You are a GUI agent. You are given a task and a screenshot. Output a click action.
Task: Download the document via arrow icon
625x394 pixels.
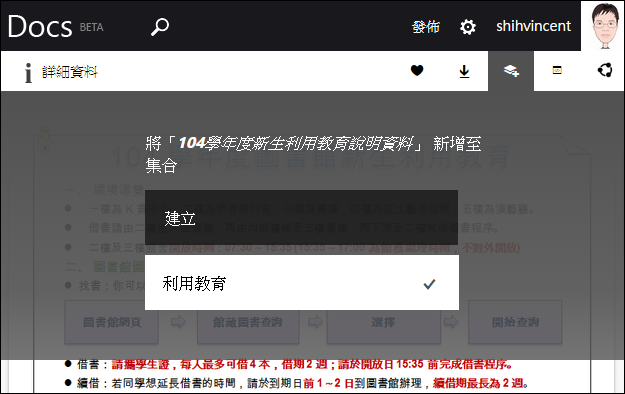tap(464, 71)
